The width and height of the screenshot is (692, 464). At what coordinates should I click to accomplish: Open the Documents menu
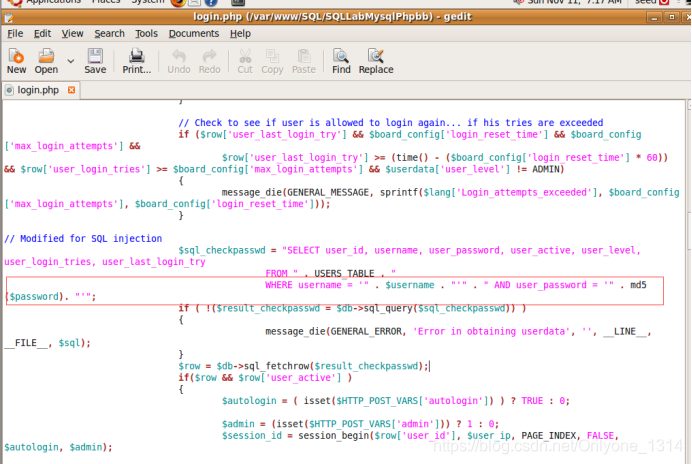tap(194, 34)
